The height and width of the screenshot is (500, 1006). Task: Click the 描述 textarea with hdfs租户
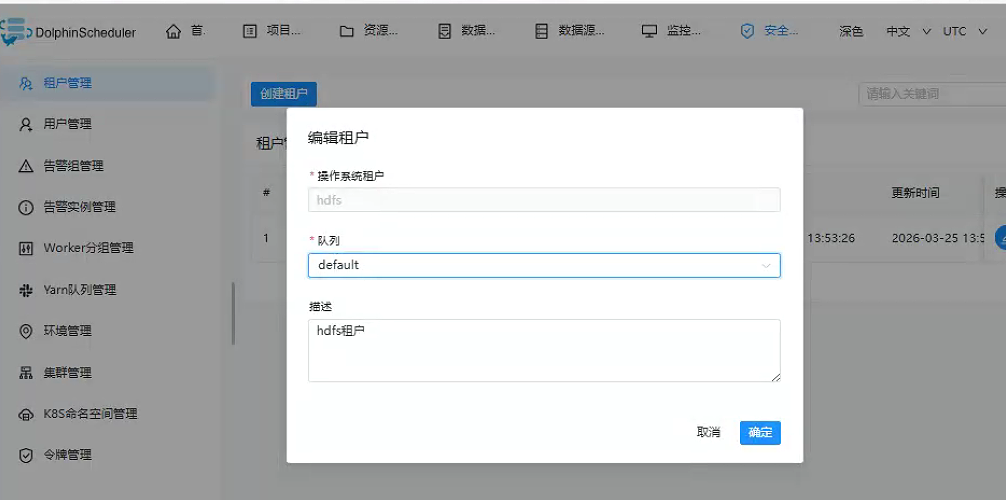pos(544,350)
